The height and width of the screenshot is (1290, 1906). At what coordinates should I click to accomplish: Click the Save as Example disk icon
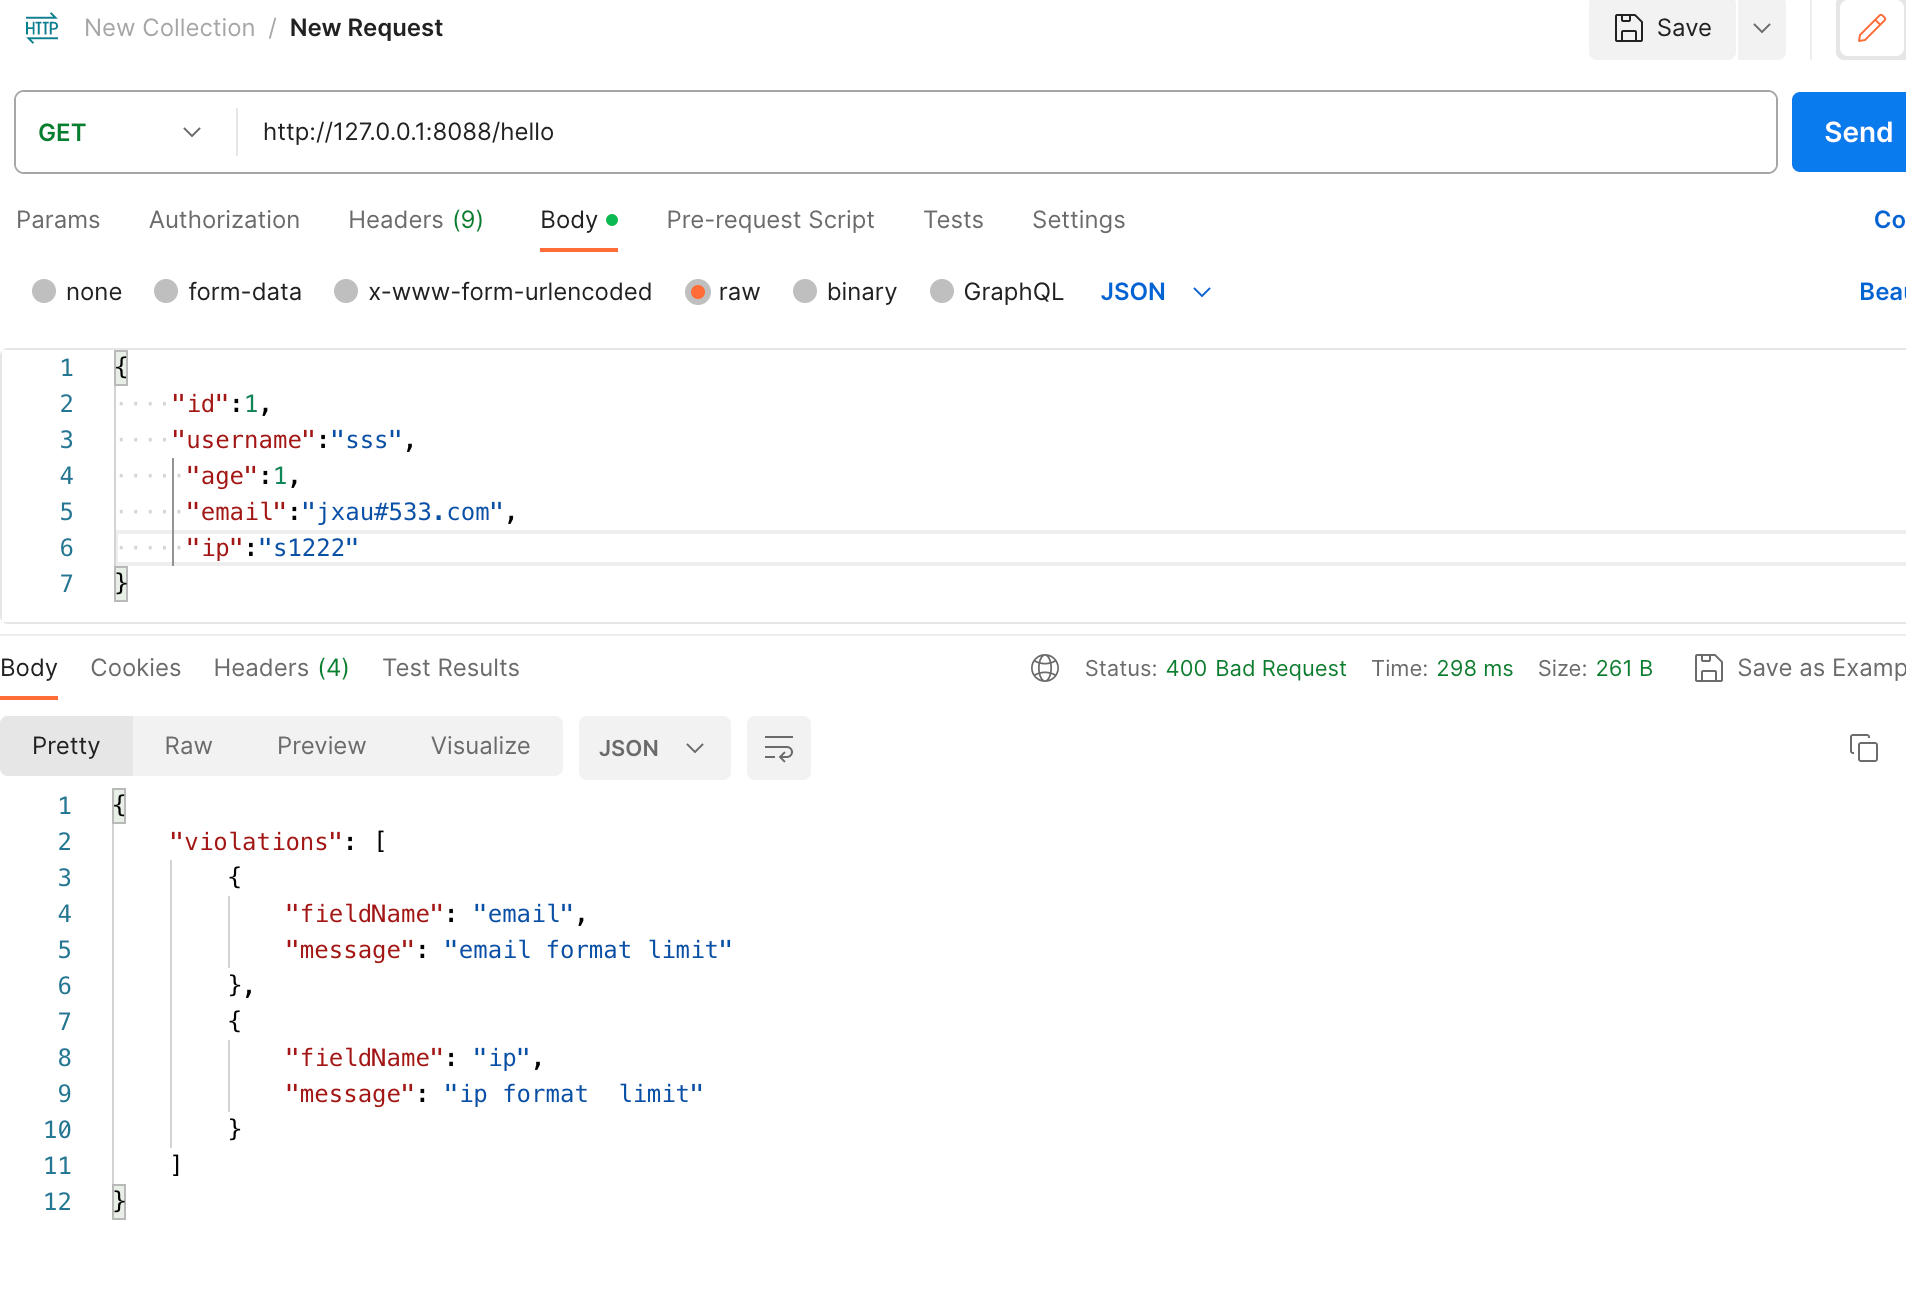1709,668
